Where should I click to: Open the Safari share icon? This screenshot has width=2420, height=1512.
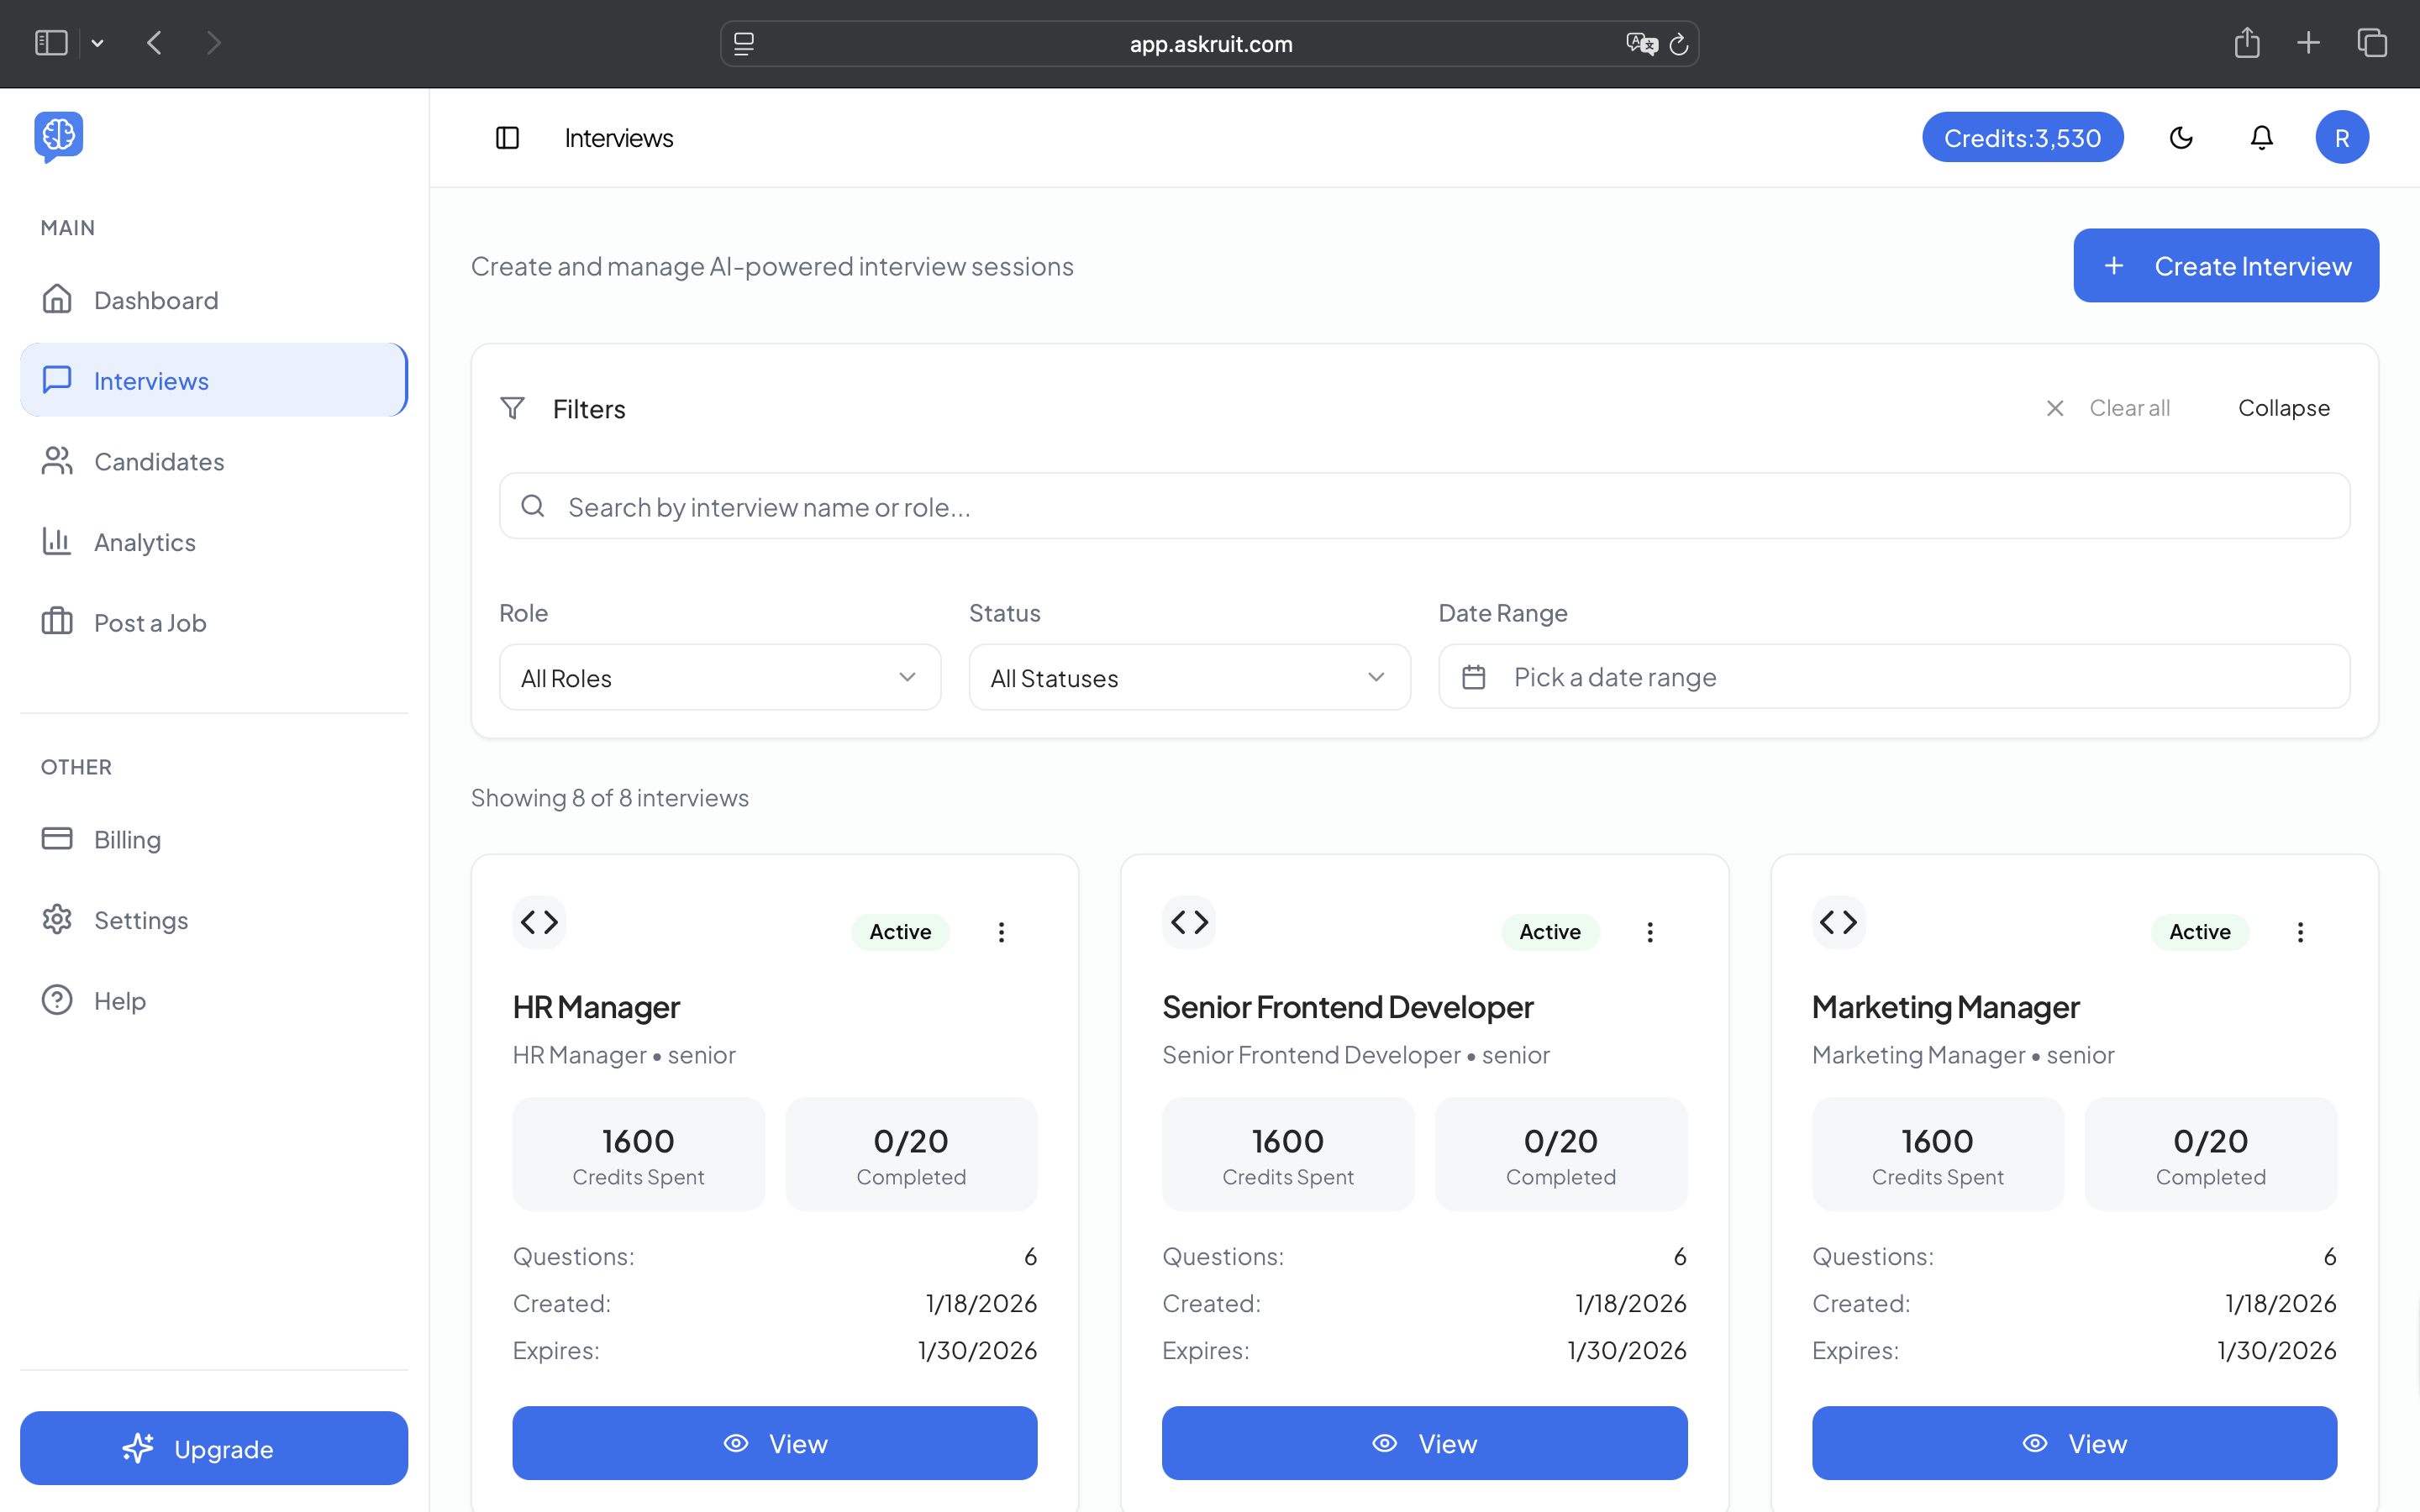pos(2246,43)
